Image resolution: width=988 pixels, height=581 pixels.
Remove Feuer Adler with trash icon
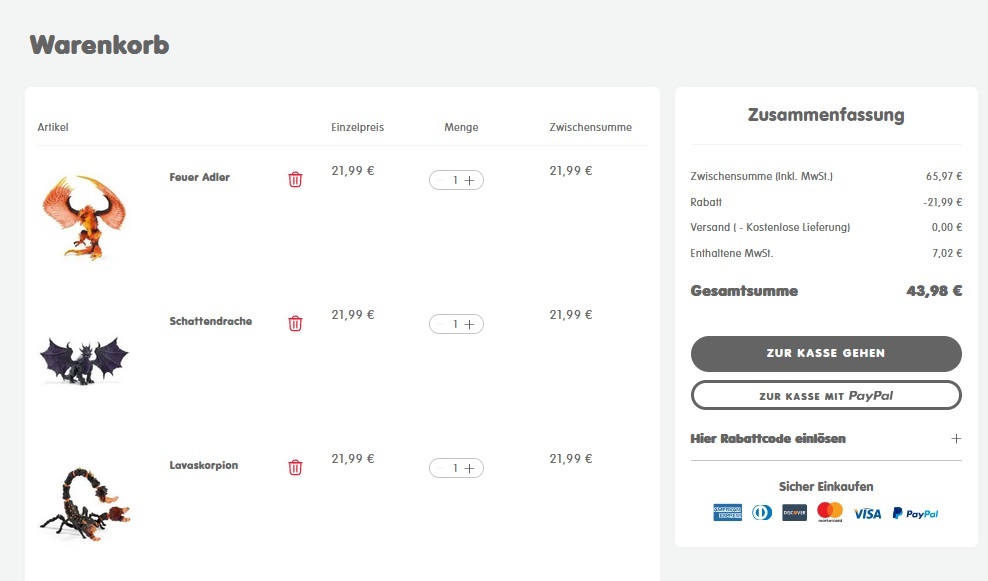coord(295,180)
